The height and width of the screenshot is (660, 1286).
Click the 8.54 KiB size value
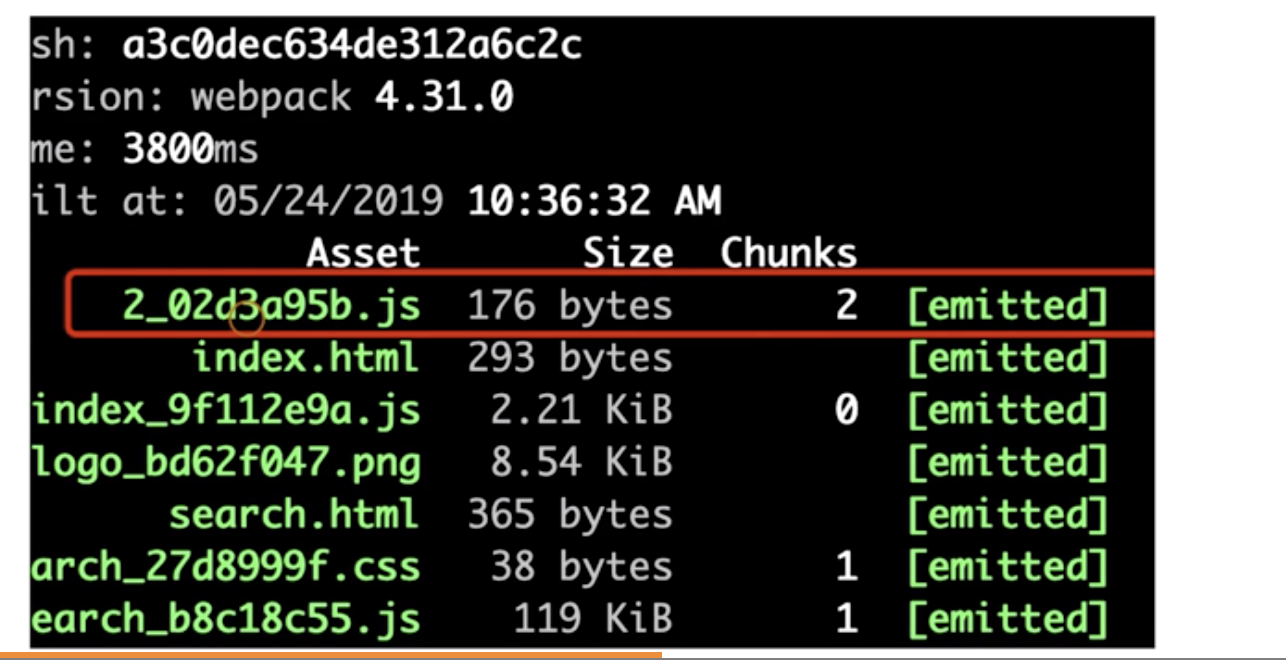(x=582, y=463)
